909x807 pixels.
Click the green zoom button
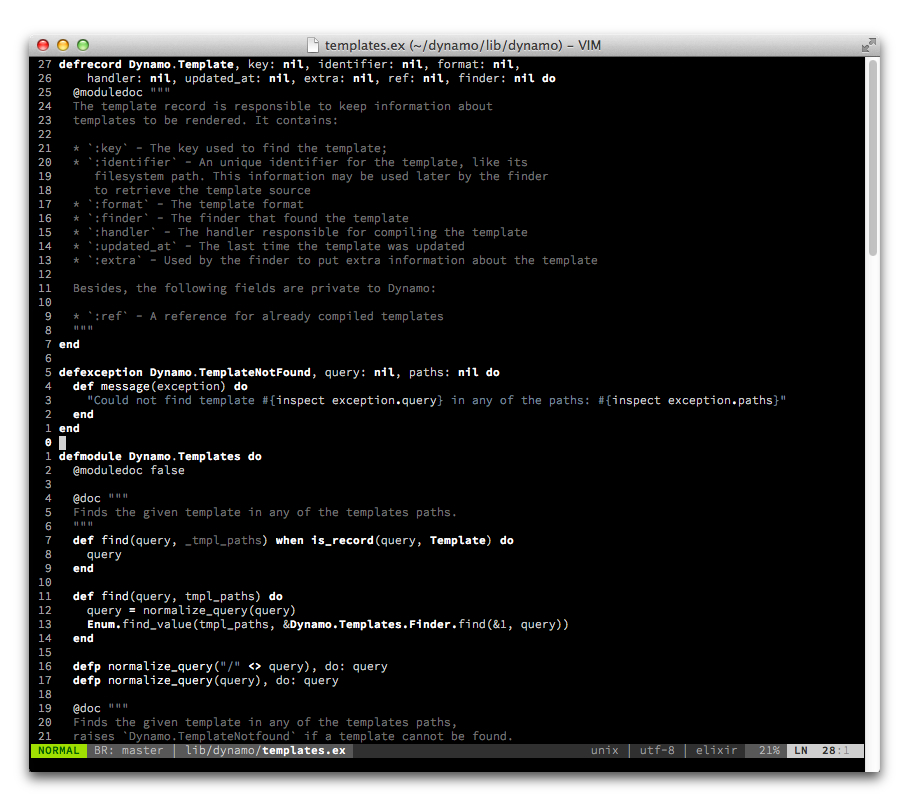pyautogui.click(x=83, y=45)
